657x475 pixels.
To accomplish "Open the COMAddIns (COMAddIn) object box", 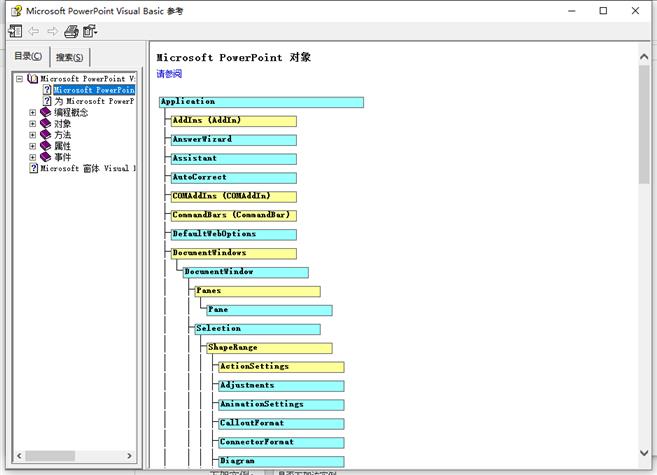I will (x=234, y=196).
